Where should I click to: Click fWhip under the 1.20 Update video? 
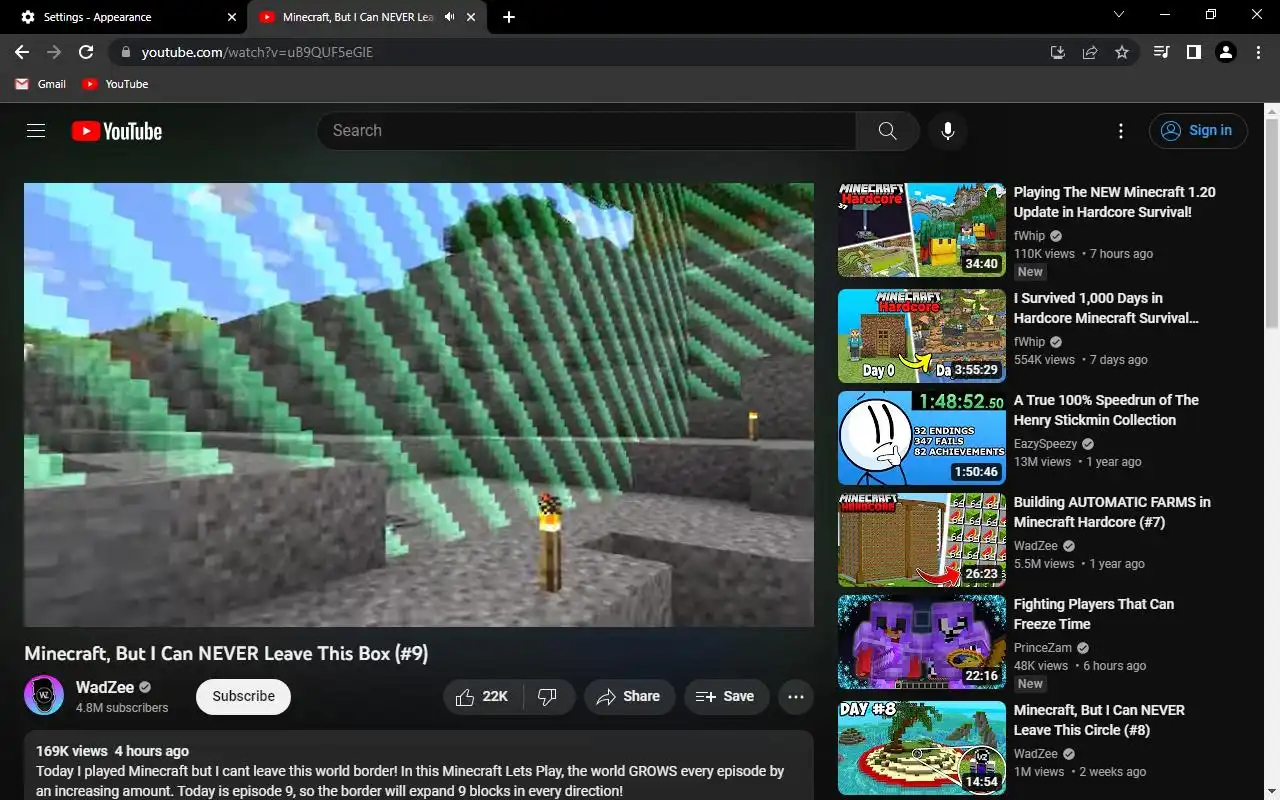click(x=1029, y=236)
